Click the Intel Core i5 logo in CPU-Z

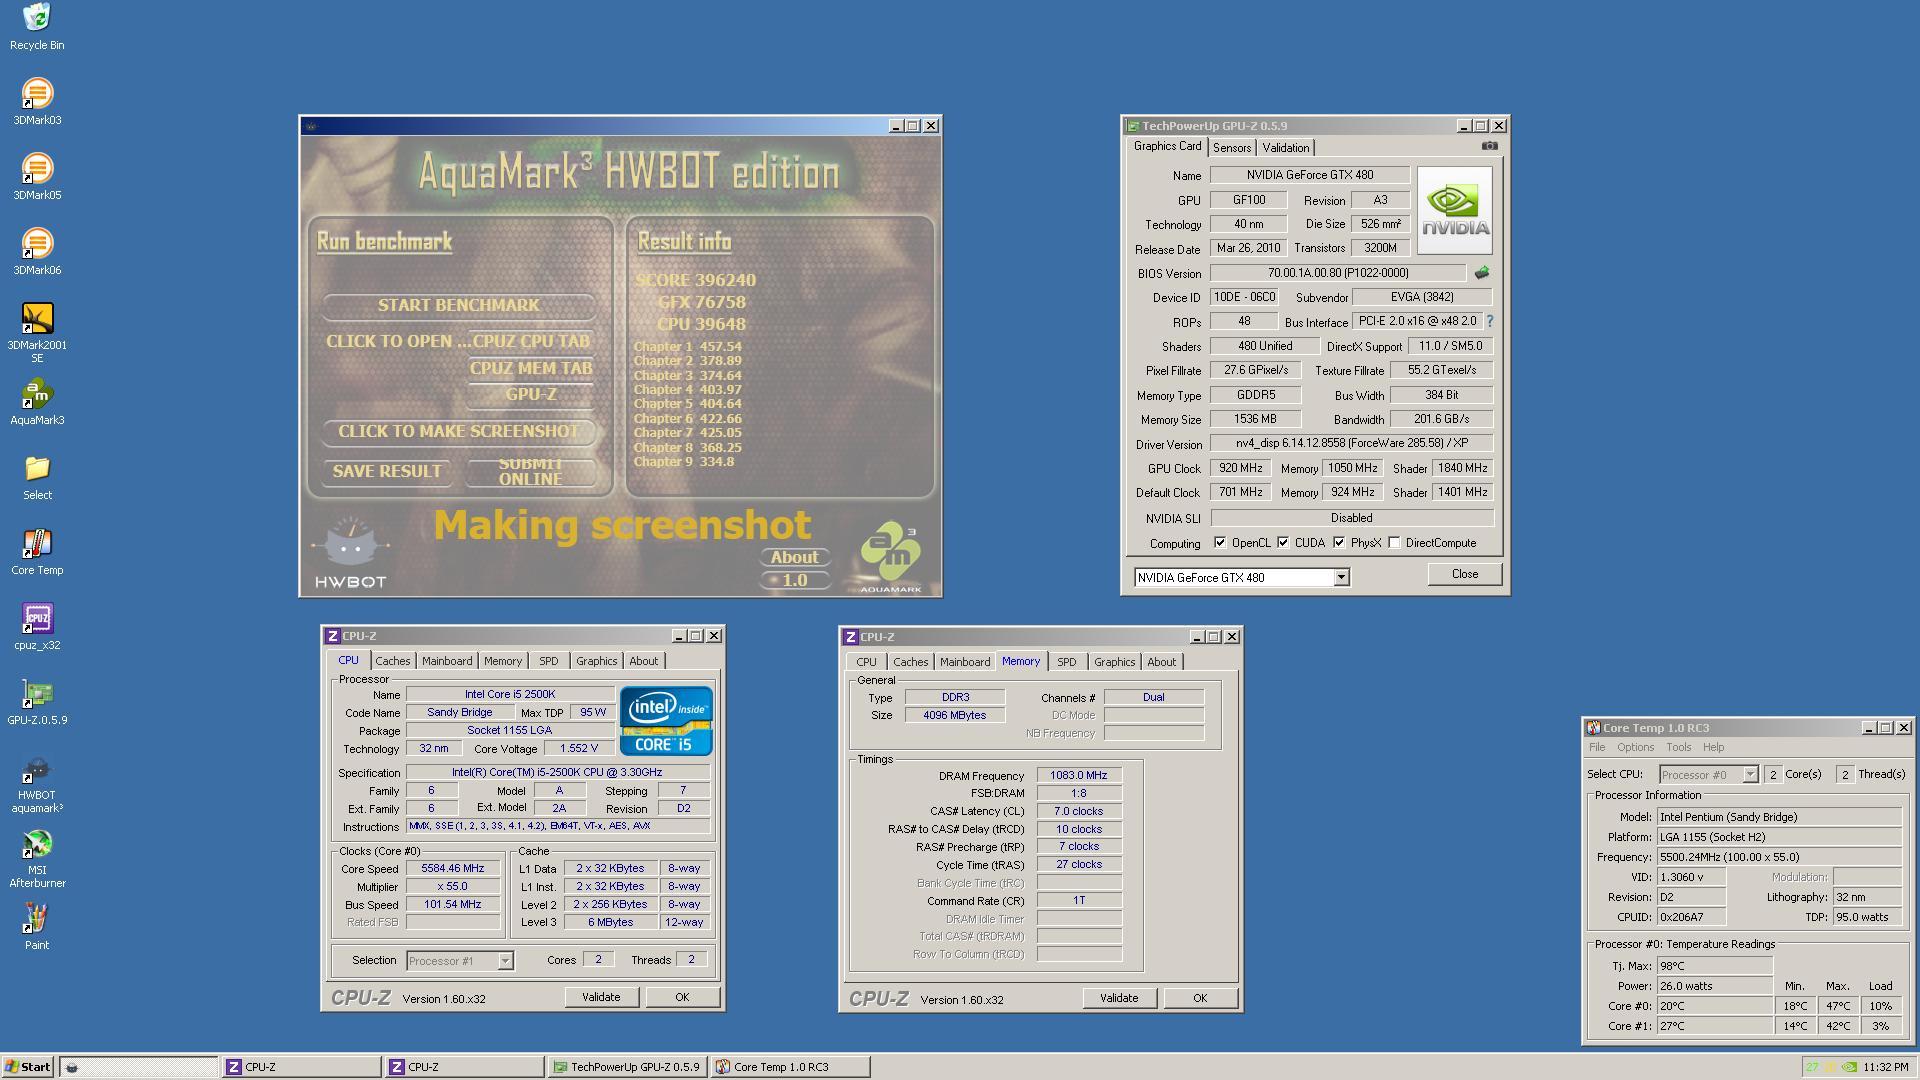tap(666, 720)
